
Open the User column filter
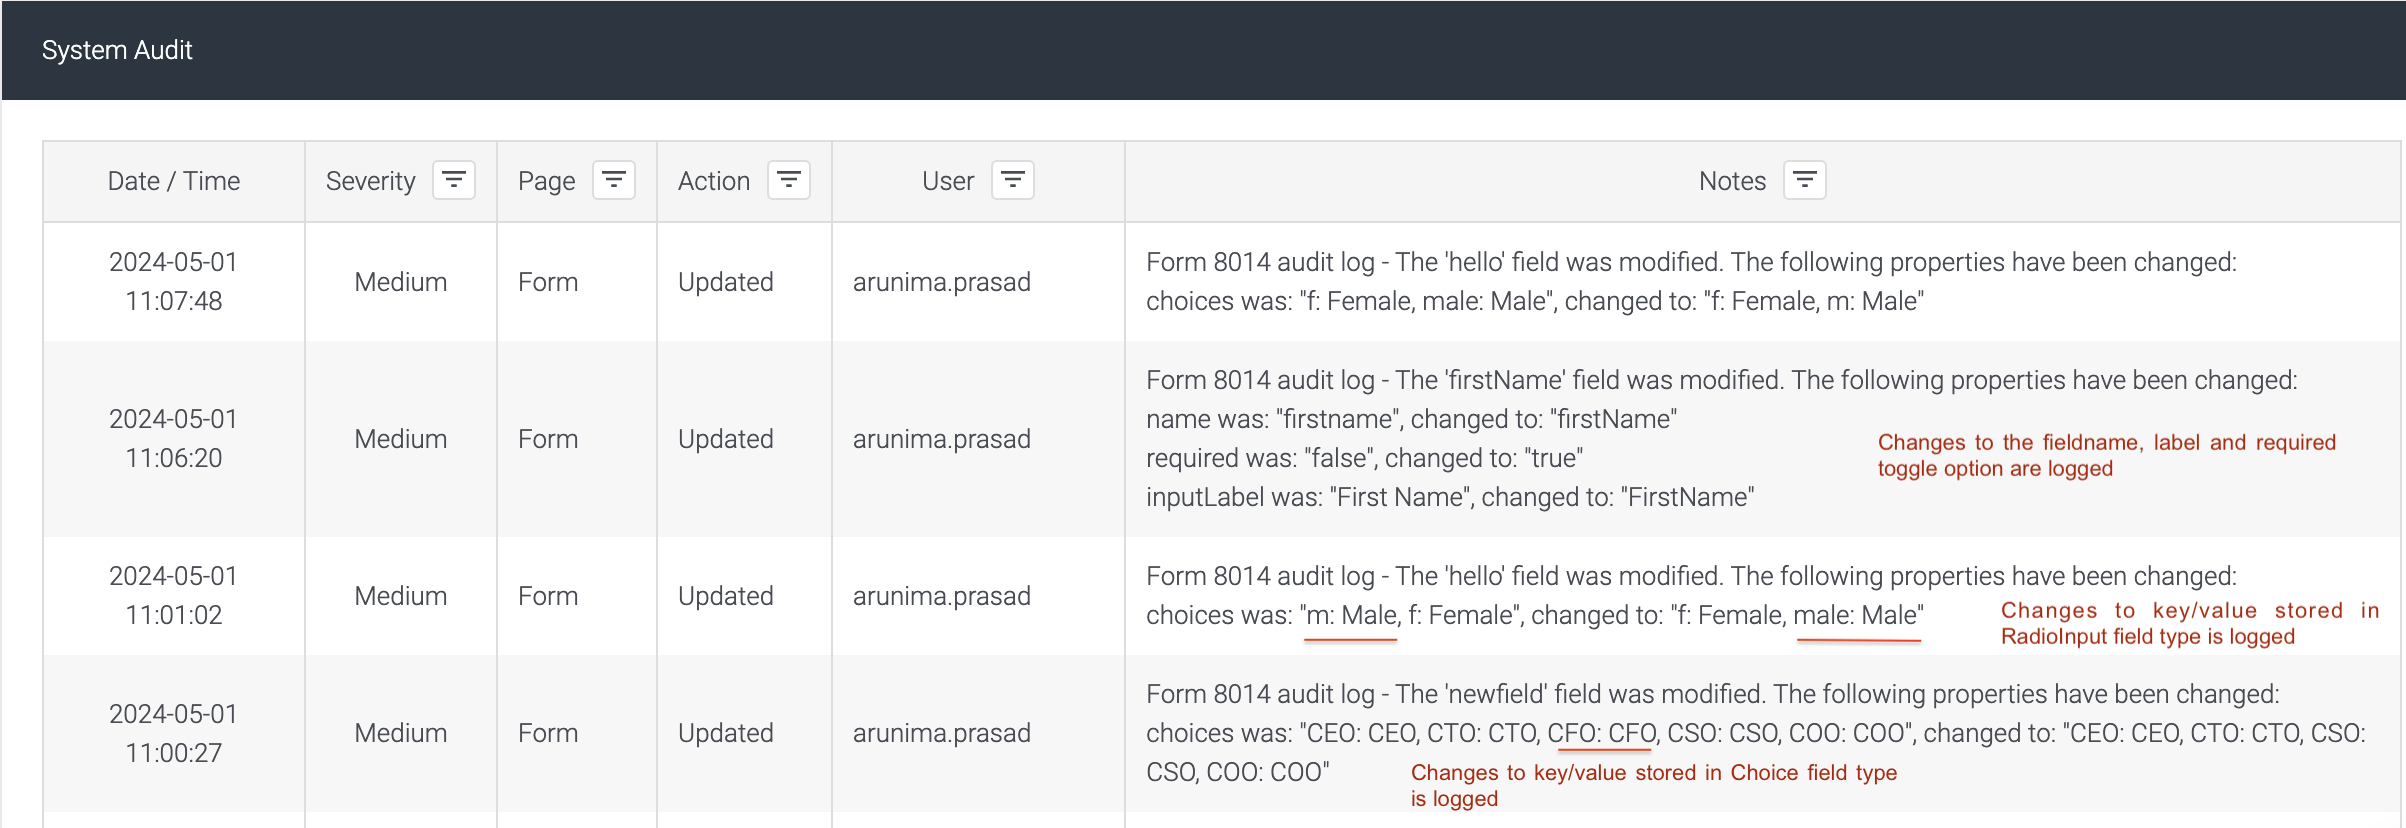[x=1013, y=181]
